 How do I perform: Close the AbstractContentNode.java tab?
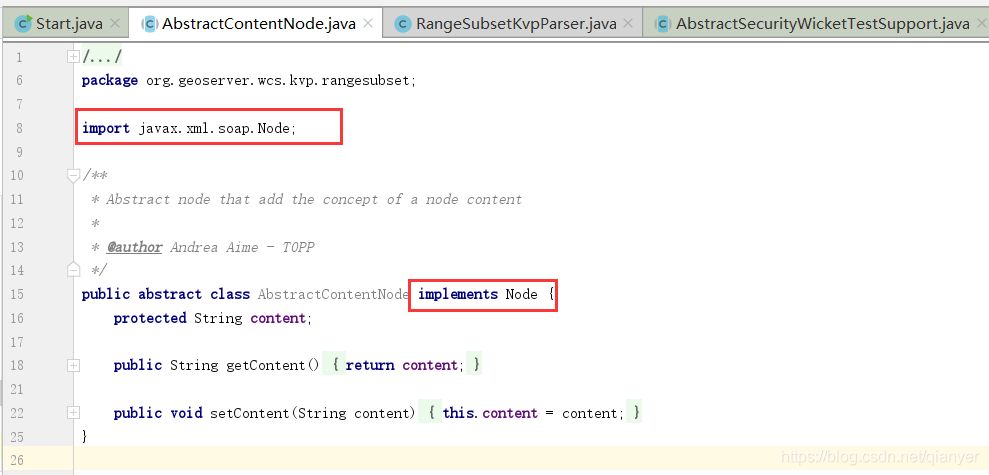pyautogui.click(x=368, y=24)
